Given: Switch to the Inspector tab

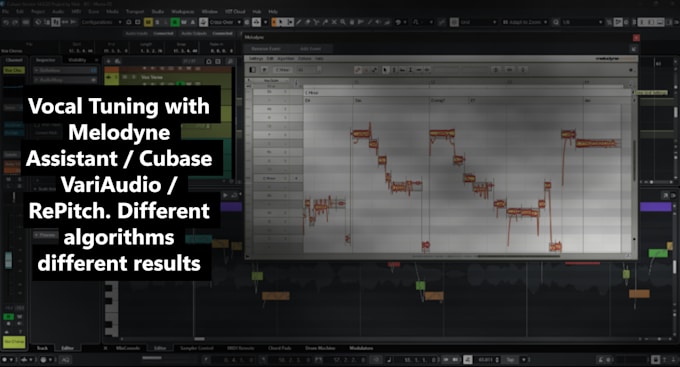Looking at the screenshot, I should (46, 60).
